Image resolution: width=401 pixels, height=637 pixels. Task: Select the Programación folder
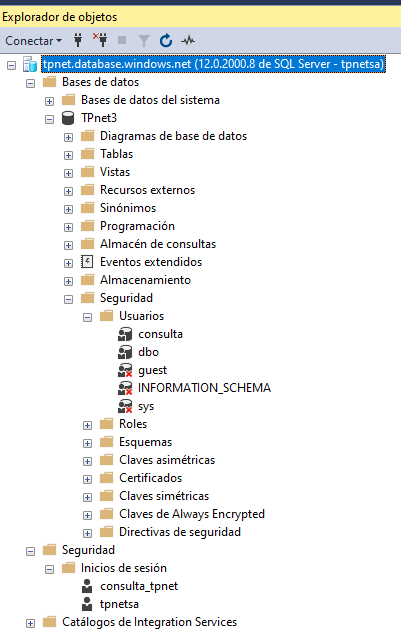tap(137, 226)
